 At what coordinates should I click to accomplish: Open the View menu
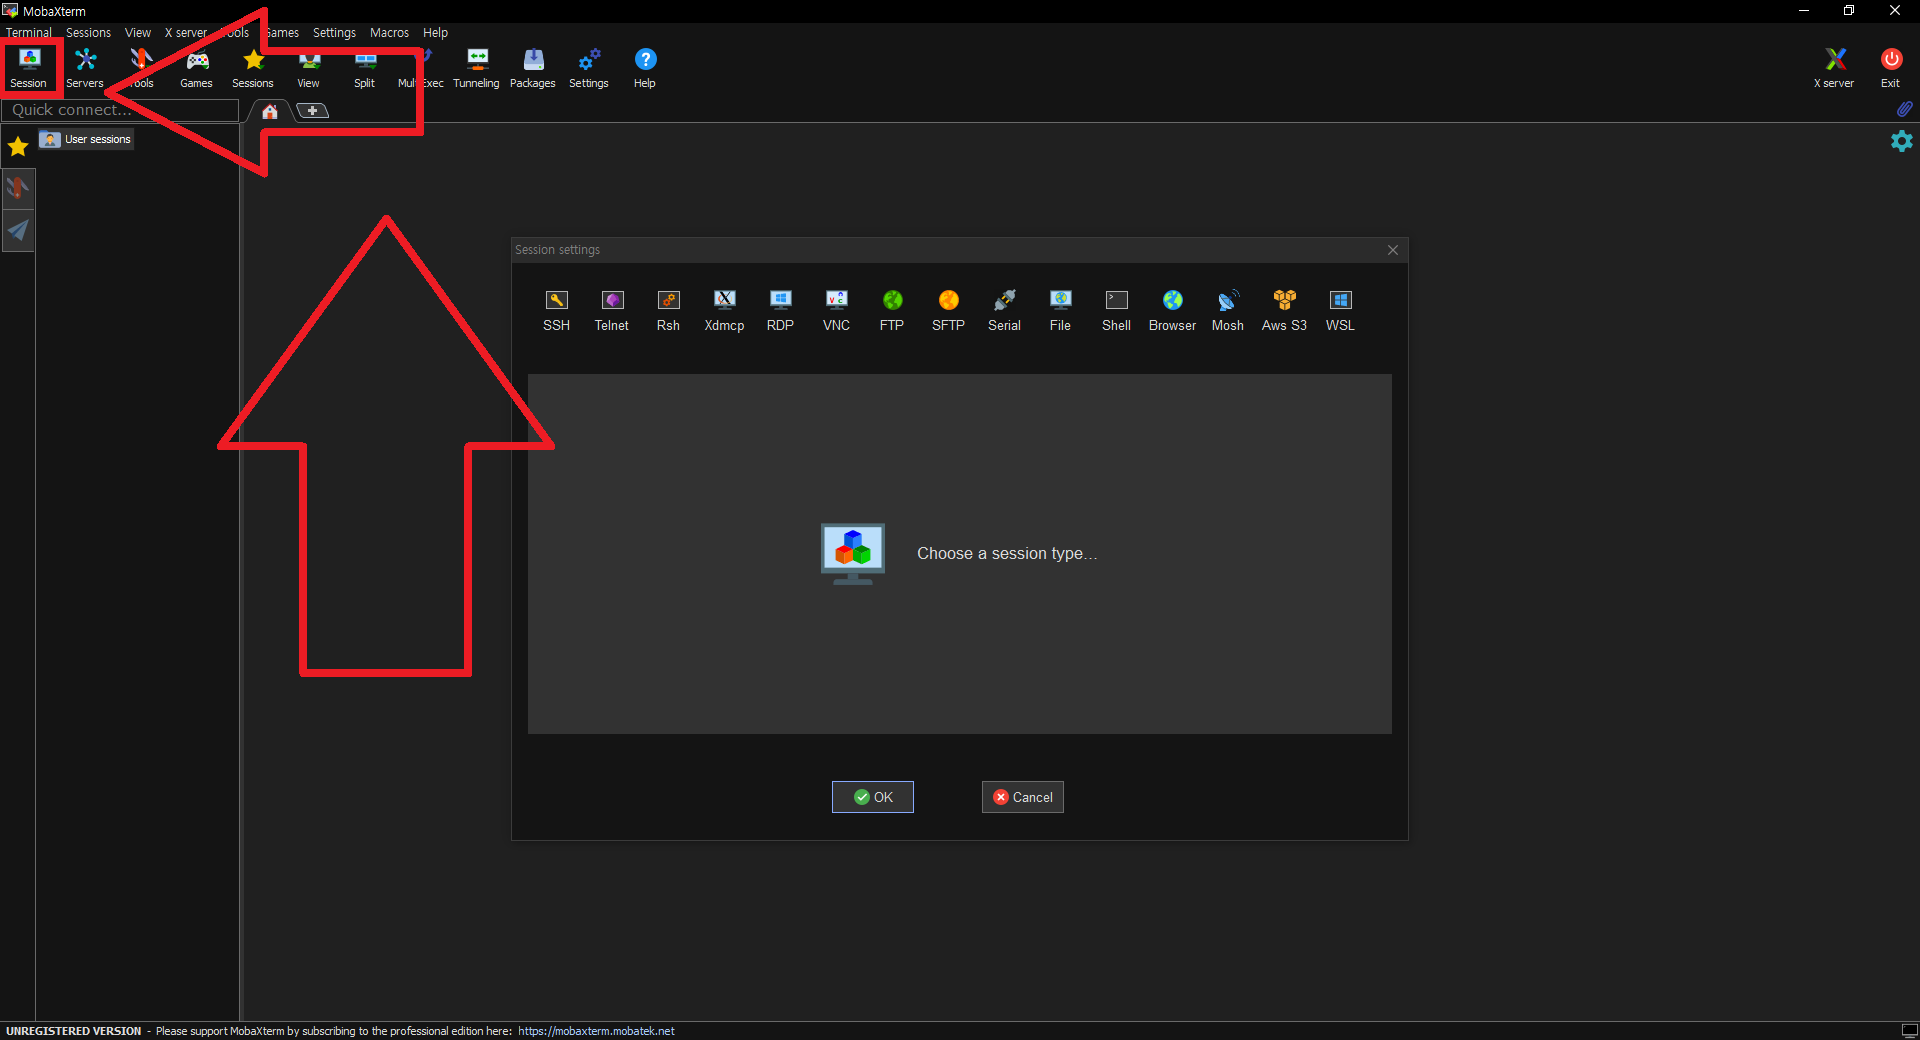click(x=138, y=33)
